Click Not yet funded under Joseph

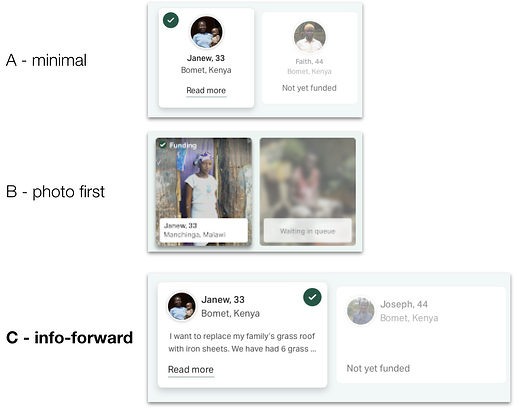378,368
